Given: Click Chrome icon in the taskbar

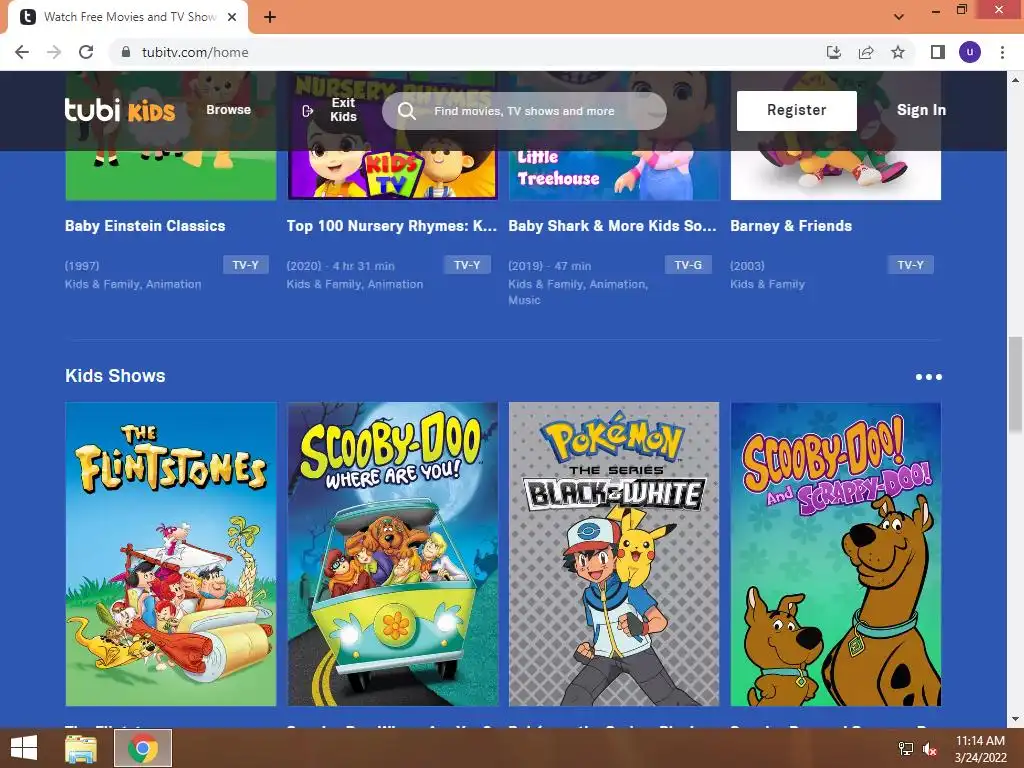Looking at the screenshot, I should [143, 748].
